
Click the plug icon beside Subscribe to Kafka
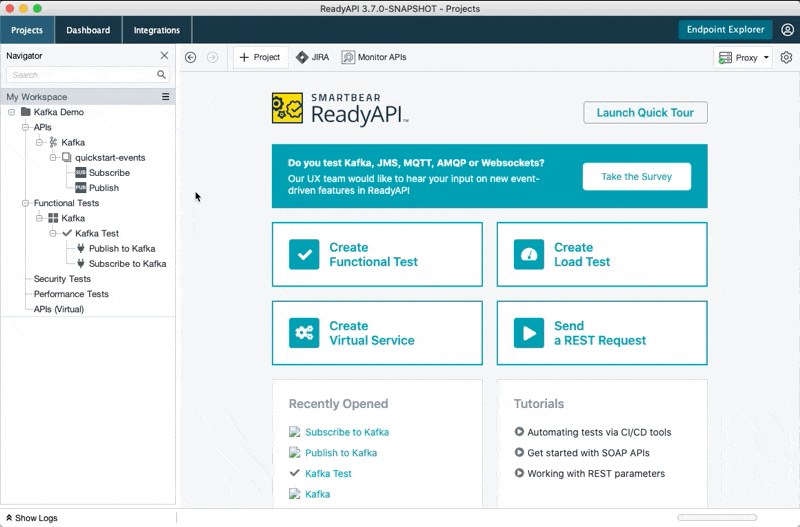tap(81, 264)
